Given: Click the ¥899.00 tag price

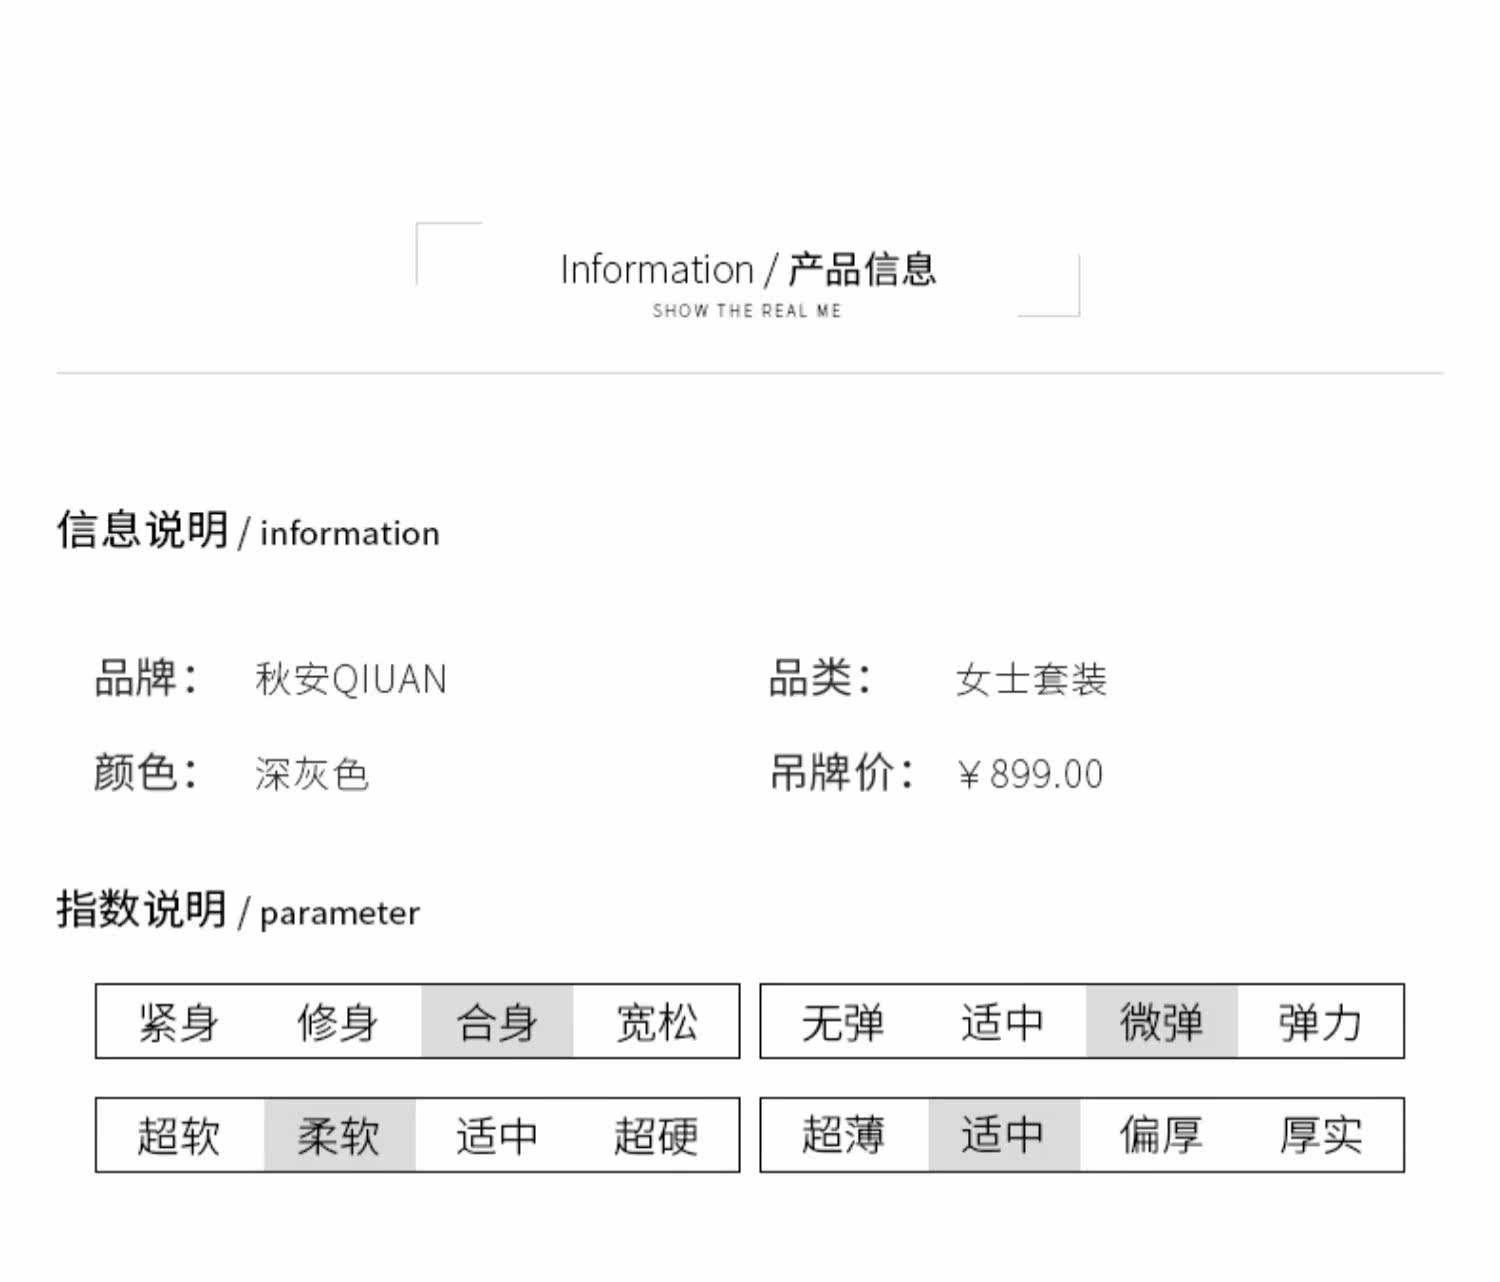Looking at the screenshot, I should (x=1030, y=775).
